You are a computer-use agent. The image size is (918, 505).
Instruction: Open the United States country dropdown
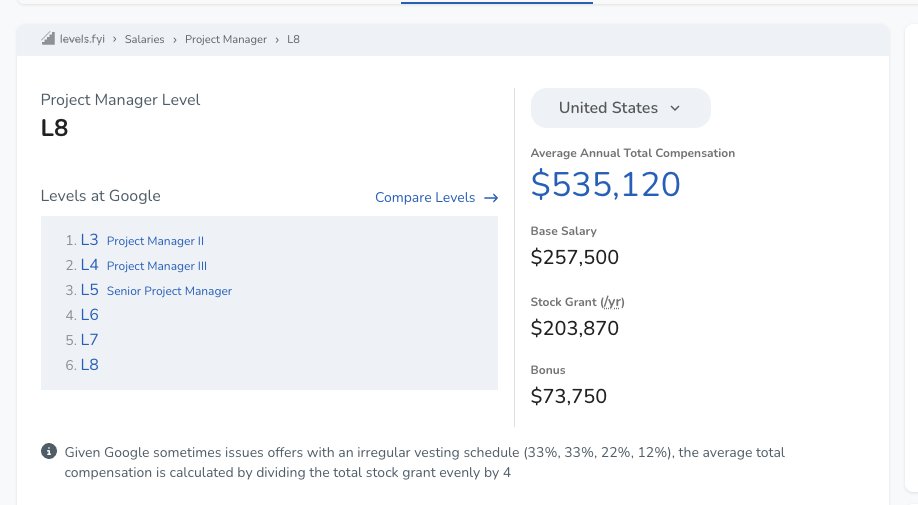coord(620,108)
